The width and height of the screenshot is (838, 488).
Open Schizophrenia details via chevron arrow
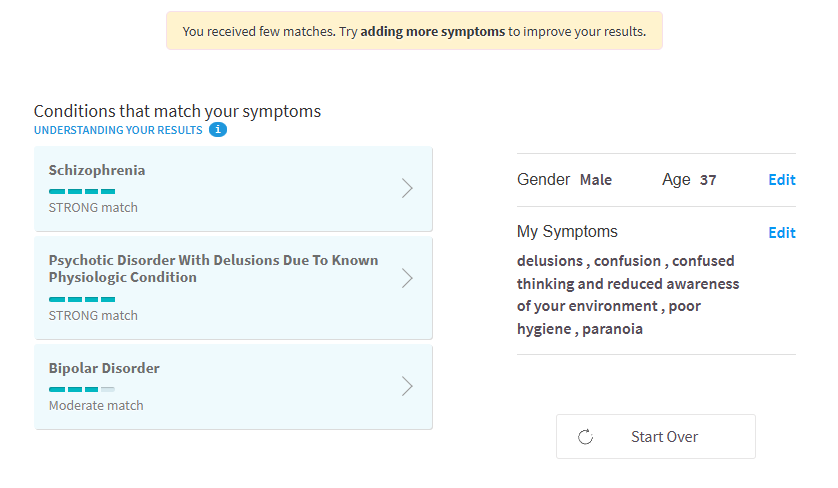(x=407, y=188)
